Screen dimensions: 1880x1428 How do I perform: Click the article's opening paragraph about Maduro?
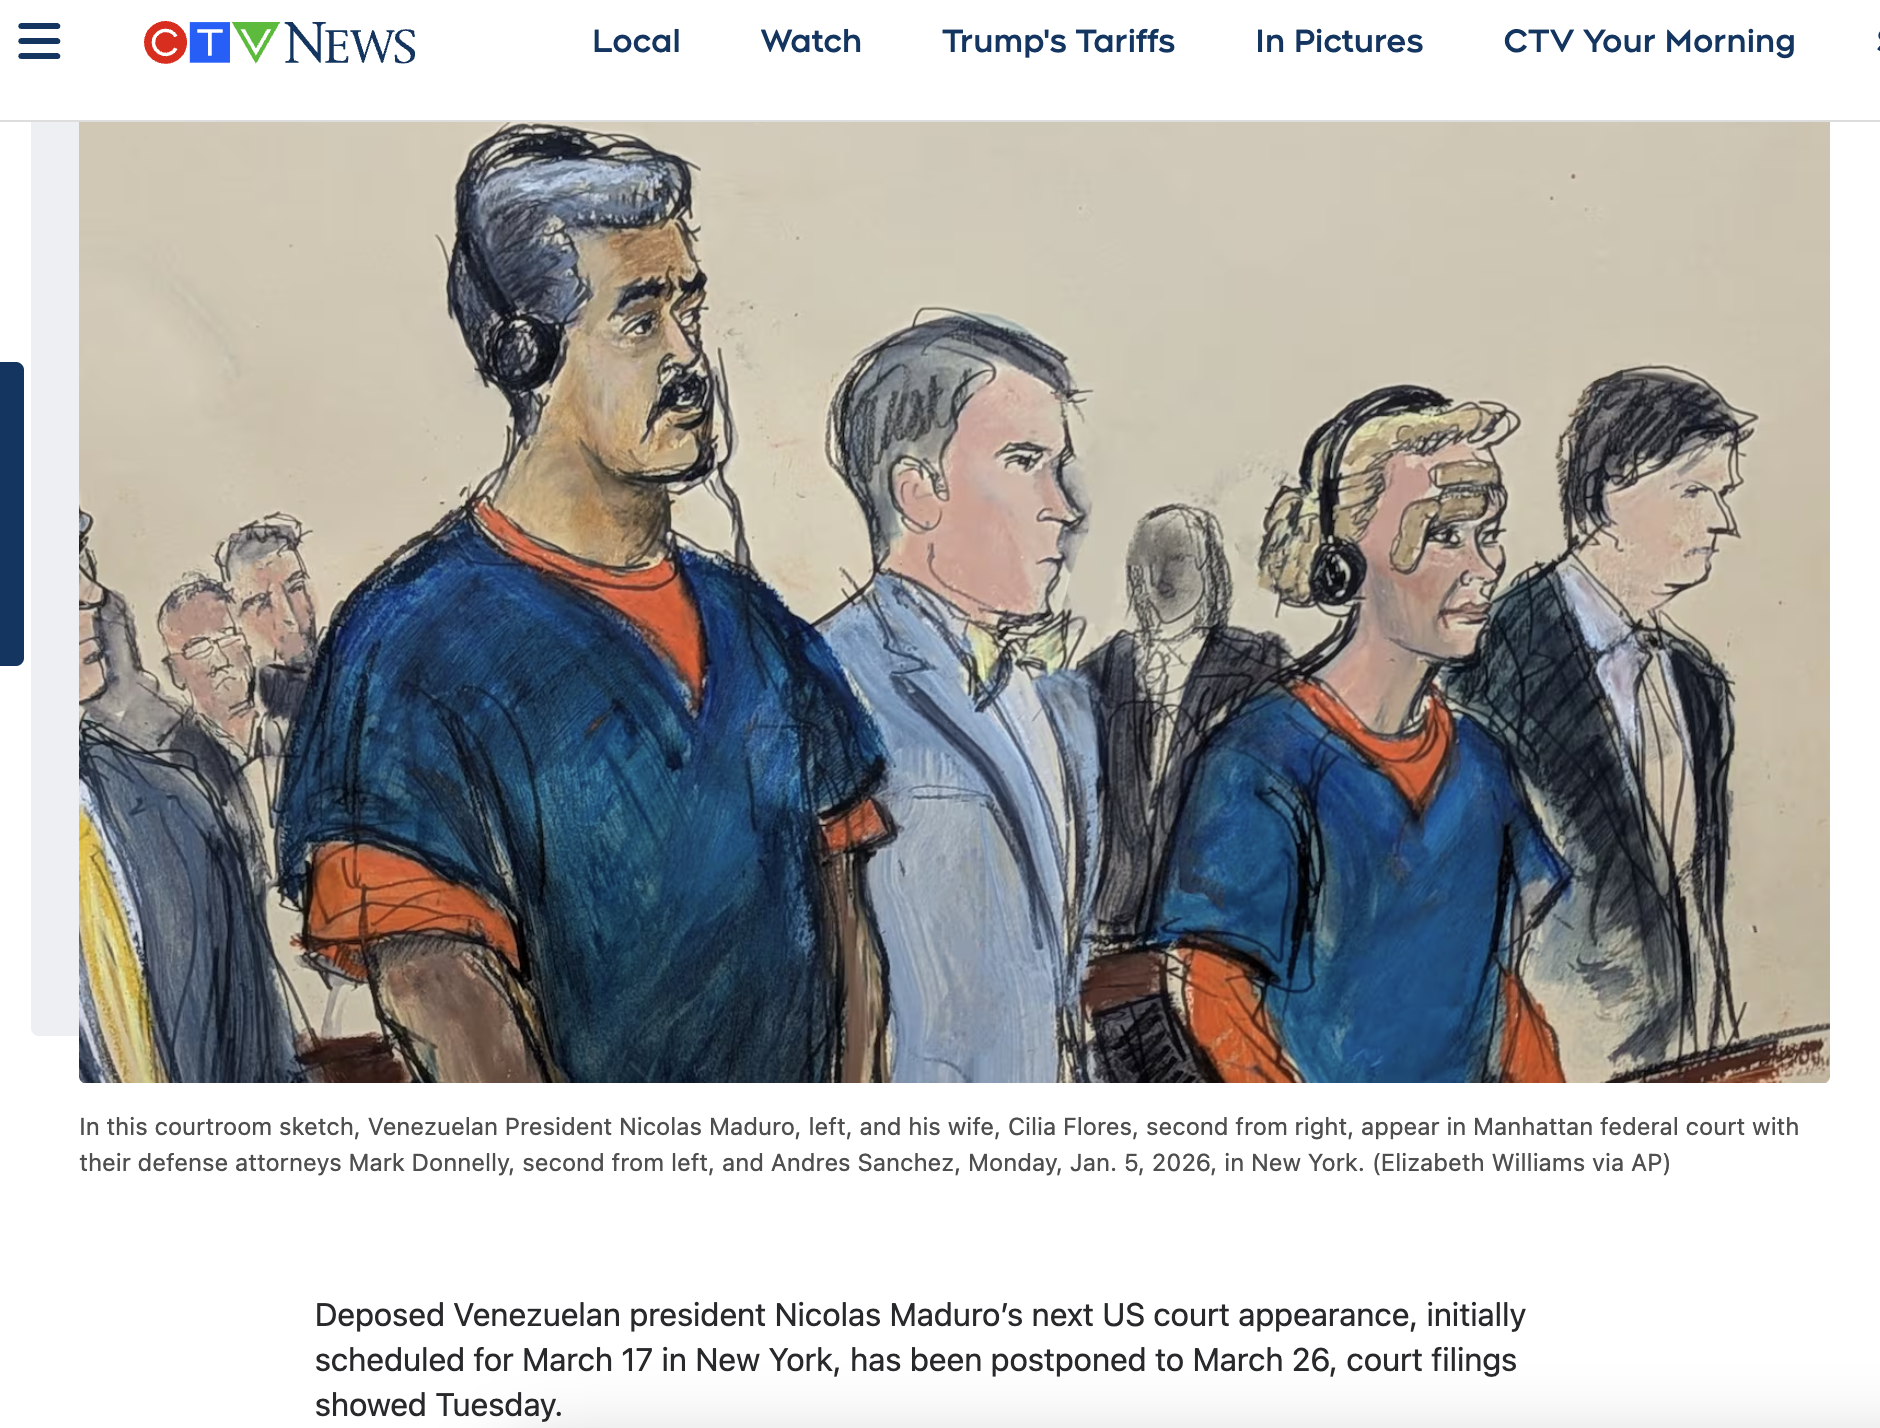point(920,1360)
